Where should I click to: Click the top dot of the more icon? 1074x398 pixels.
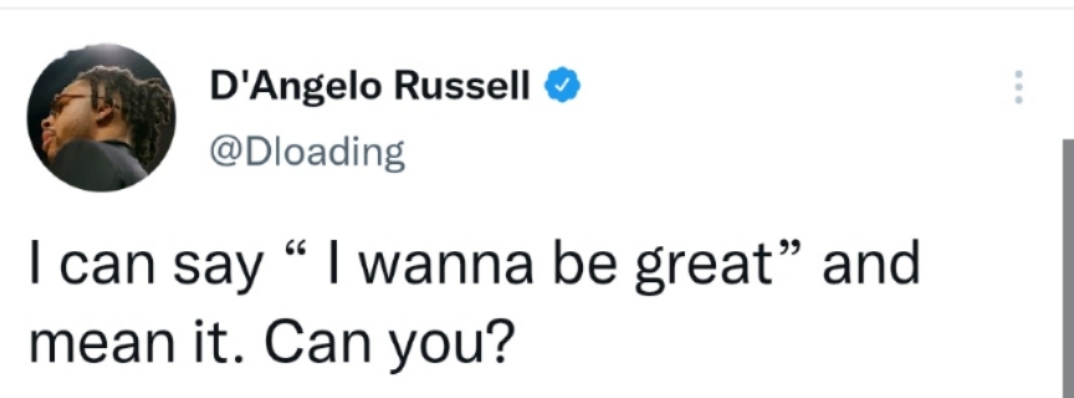tap(1019, 73)
